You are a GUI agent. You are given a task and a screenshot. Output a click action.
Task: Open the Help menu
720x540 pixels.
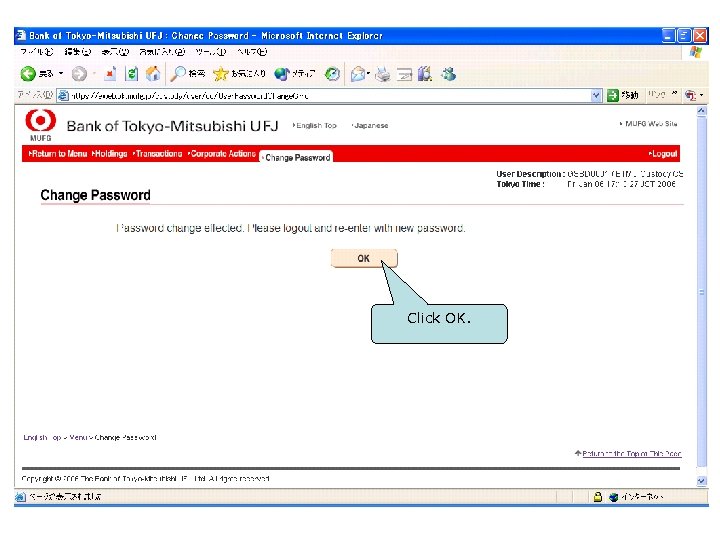pyautogui.click(x=252, y=52)
